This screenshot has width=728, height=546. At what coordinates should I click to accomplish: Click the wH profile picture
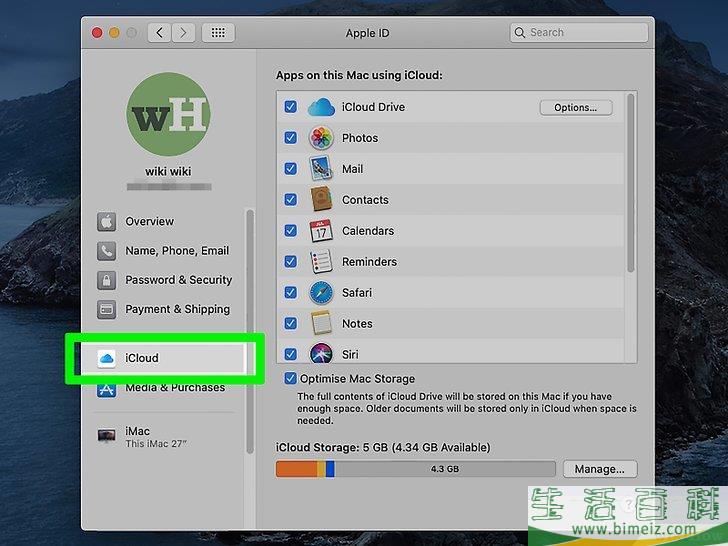[169, 114]
